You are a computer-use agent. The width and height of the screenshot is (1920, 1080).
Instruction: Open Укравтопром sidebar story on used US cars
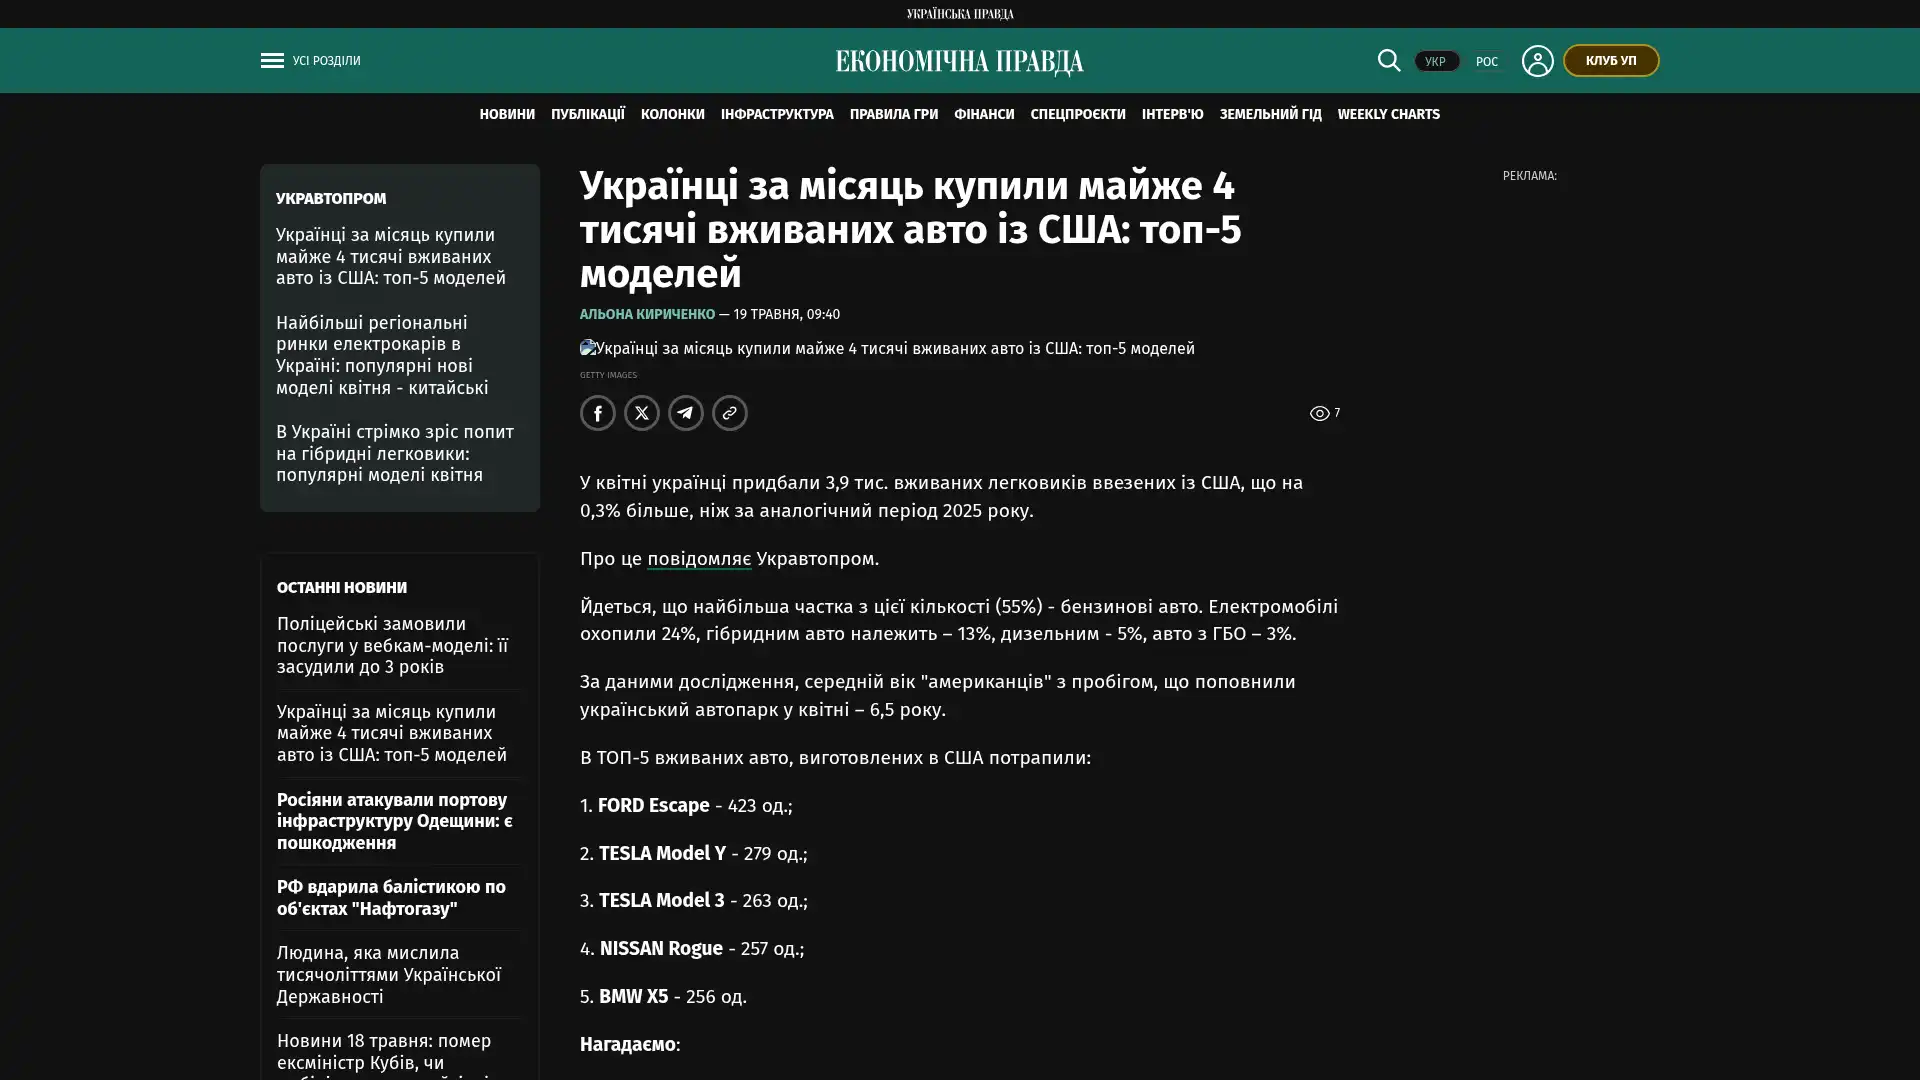[391, 257]
